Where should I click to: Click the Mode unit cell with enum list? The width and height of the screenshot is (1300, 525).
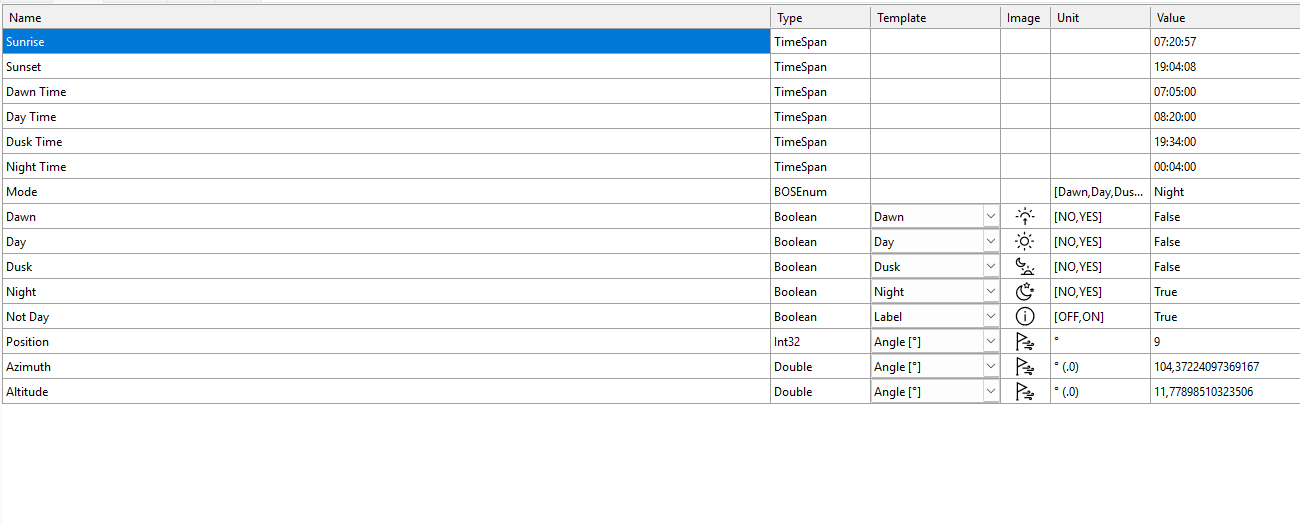[1100, 191]
